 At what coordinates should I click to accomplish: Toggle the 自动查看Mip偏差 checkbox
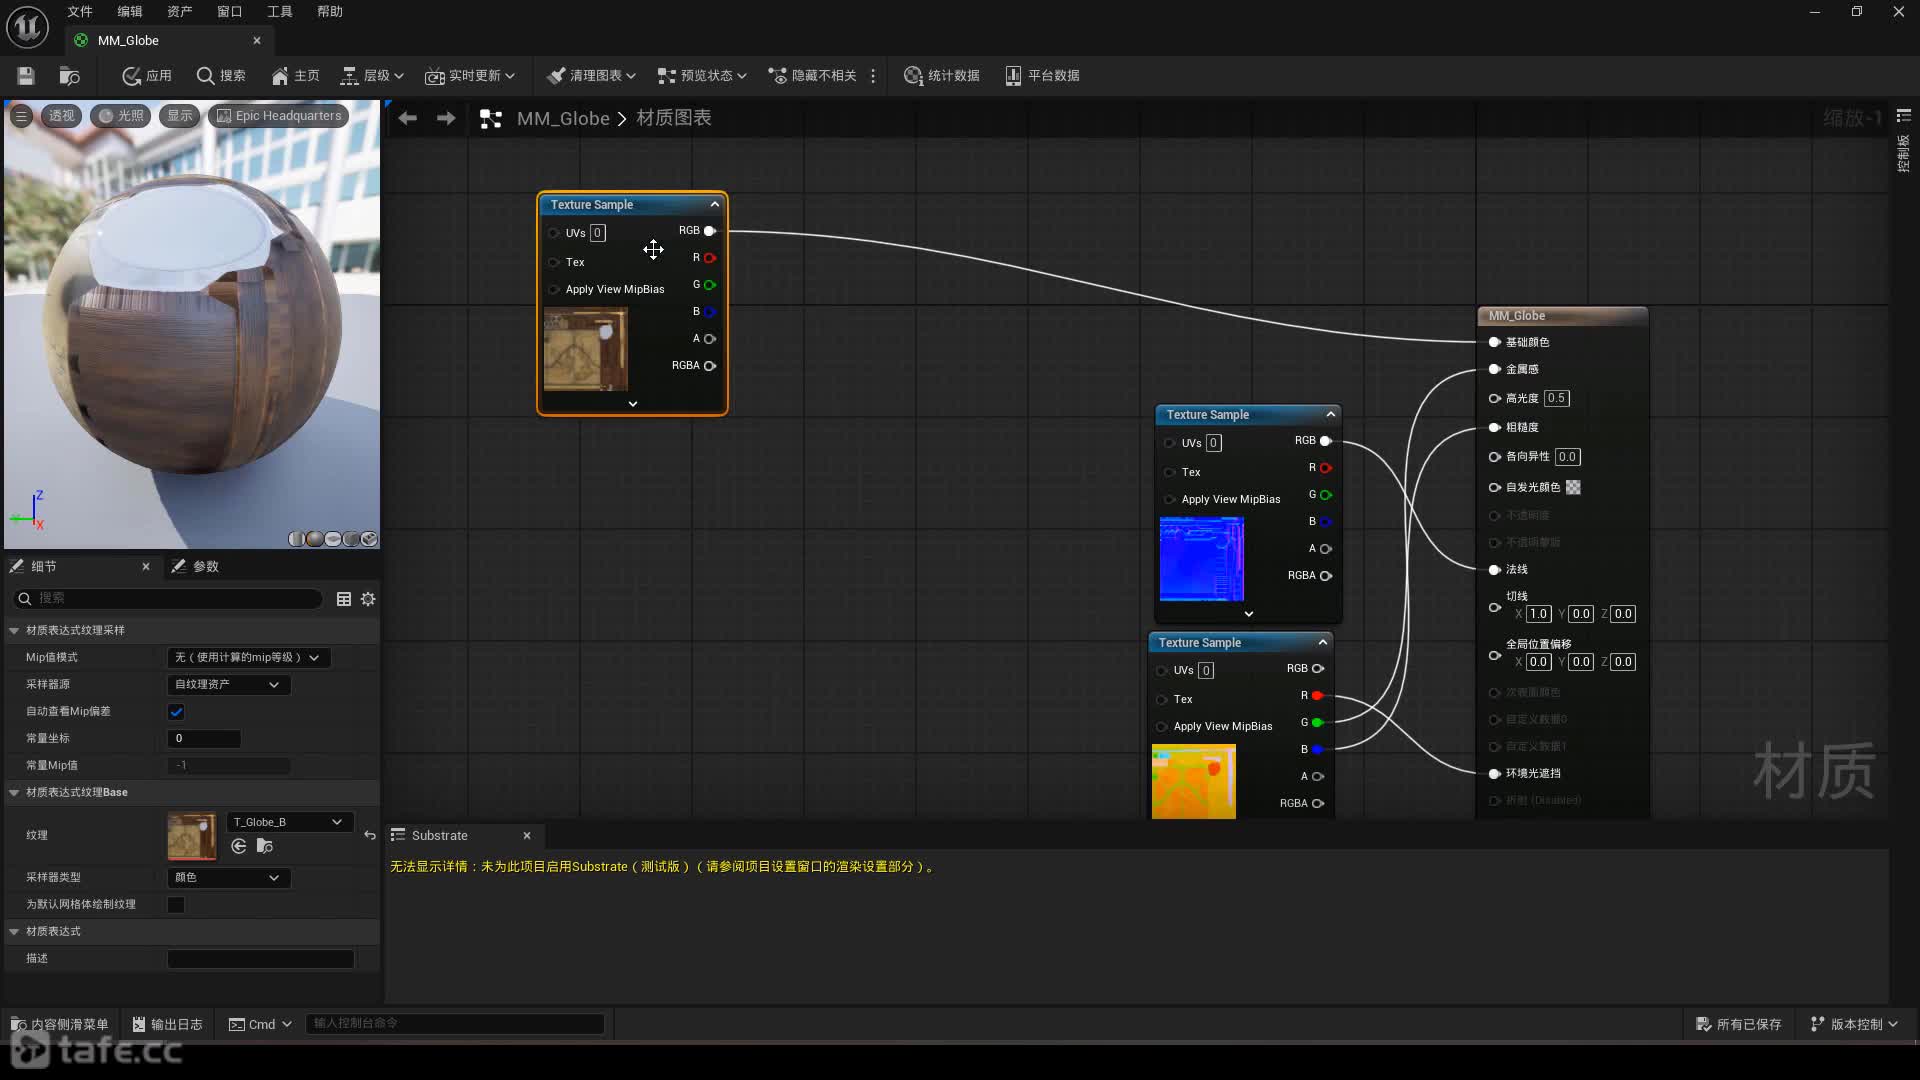coord(176,712)
